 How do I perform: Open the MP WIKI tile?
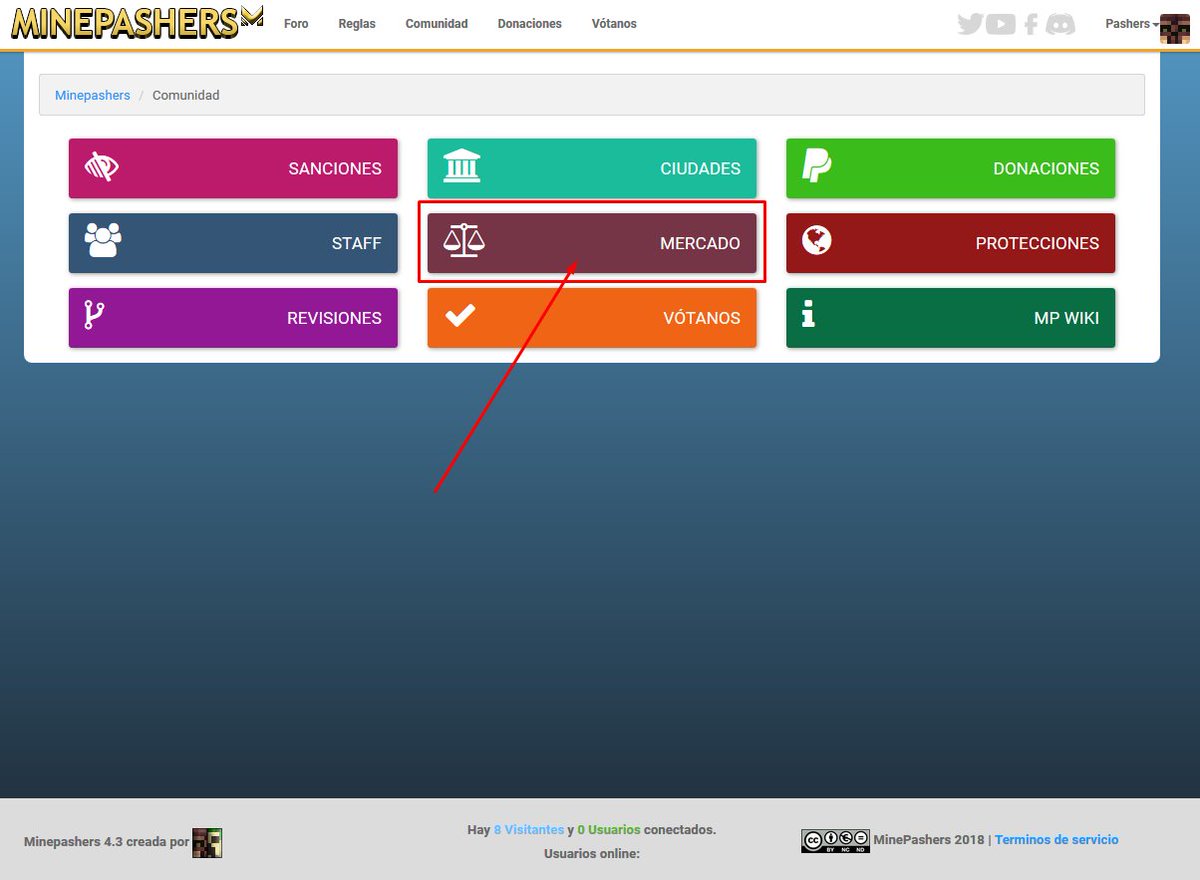coord(951,318)
